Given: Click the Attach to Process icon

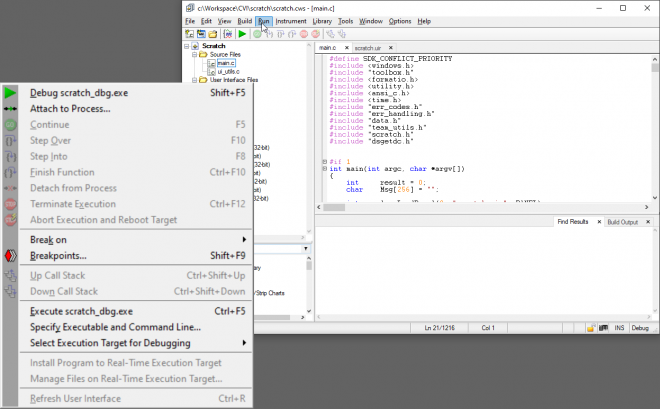Looking at the screenshot, I should (x=11, y=108).
